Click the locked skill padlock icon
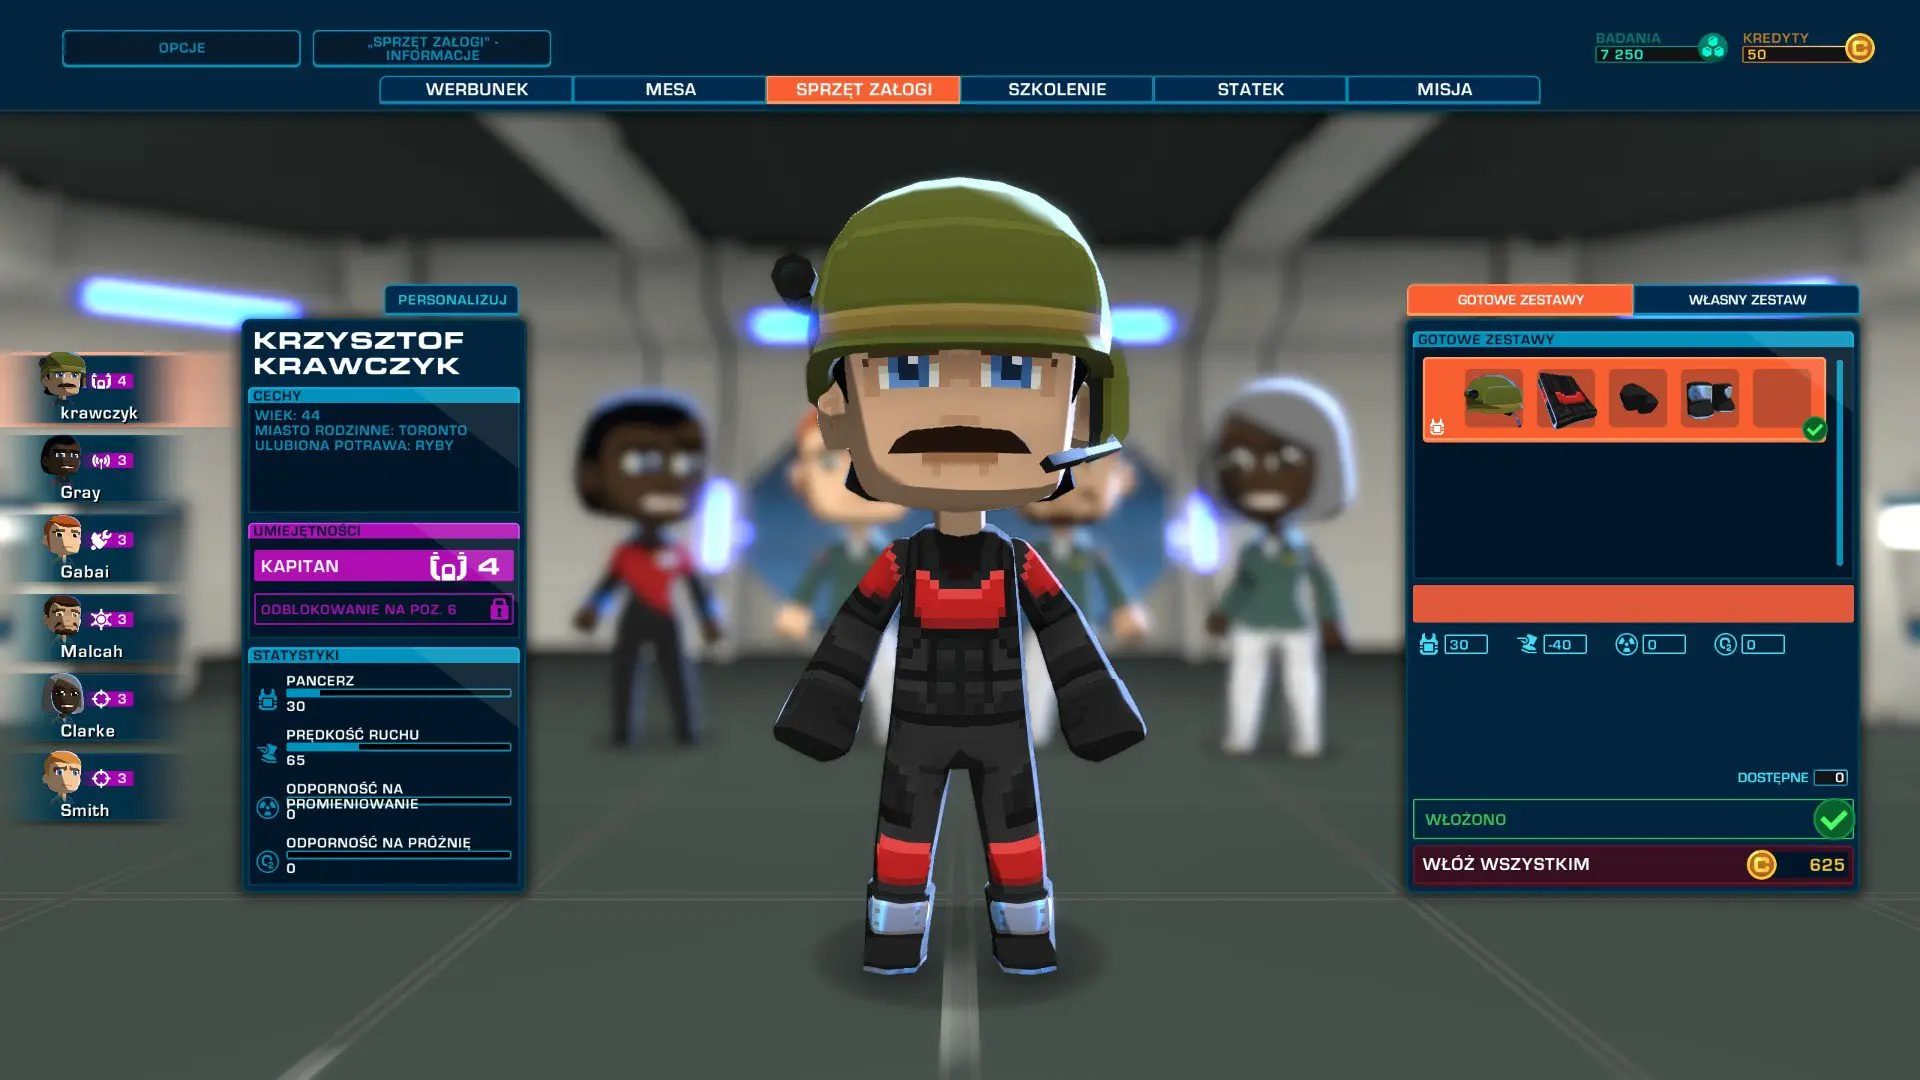Image resolution: width=1920 pixels, height=1080 pixels. [x=499, y=609]
